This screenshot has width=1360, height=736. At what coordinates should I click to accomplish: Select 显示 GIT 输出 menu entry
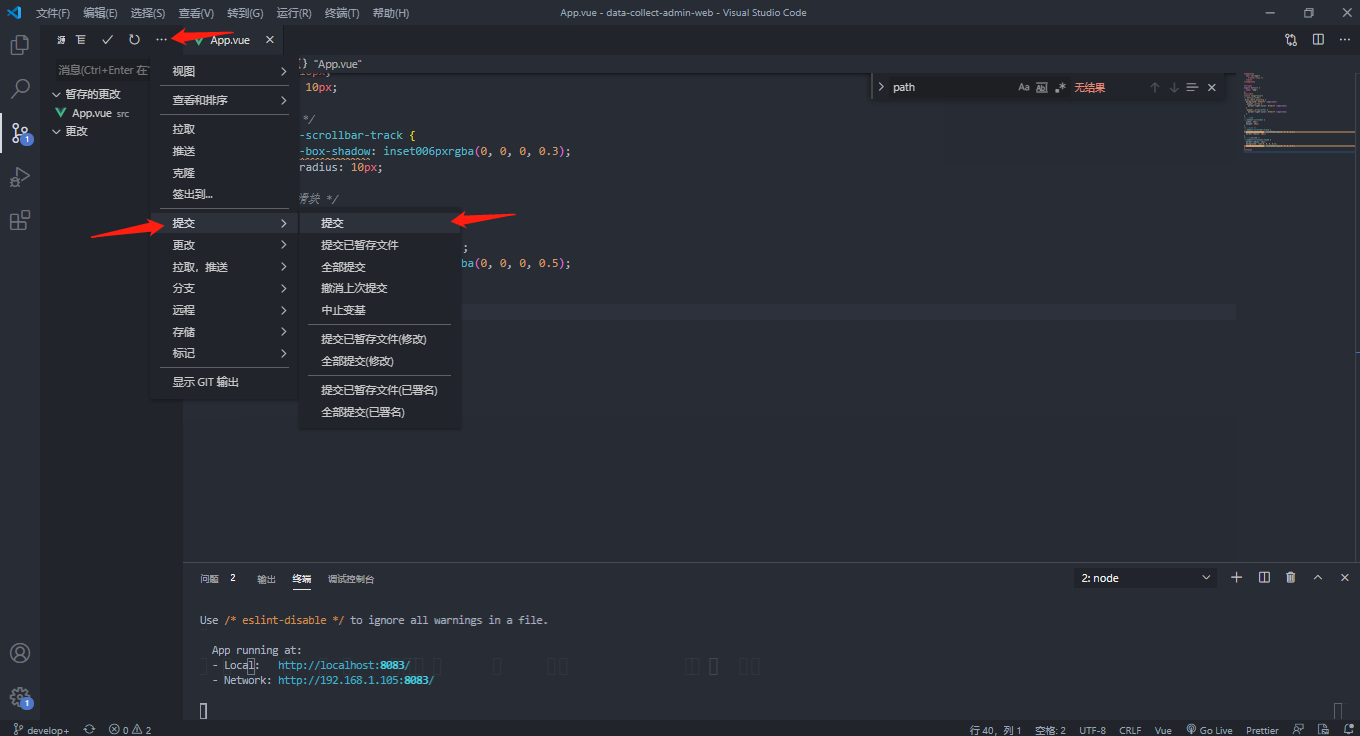coord(224,382)
